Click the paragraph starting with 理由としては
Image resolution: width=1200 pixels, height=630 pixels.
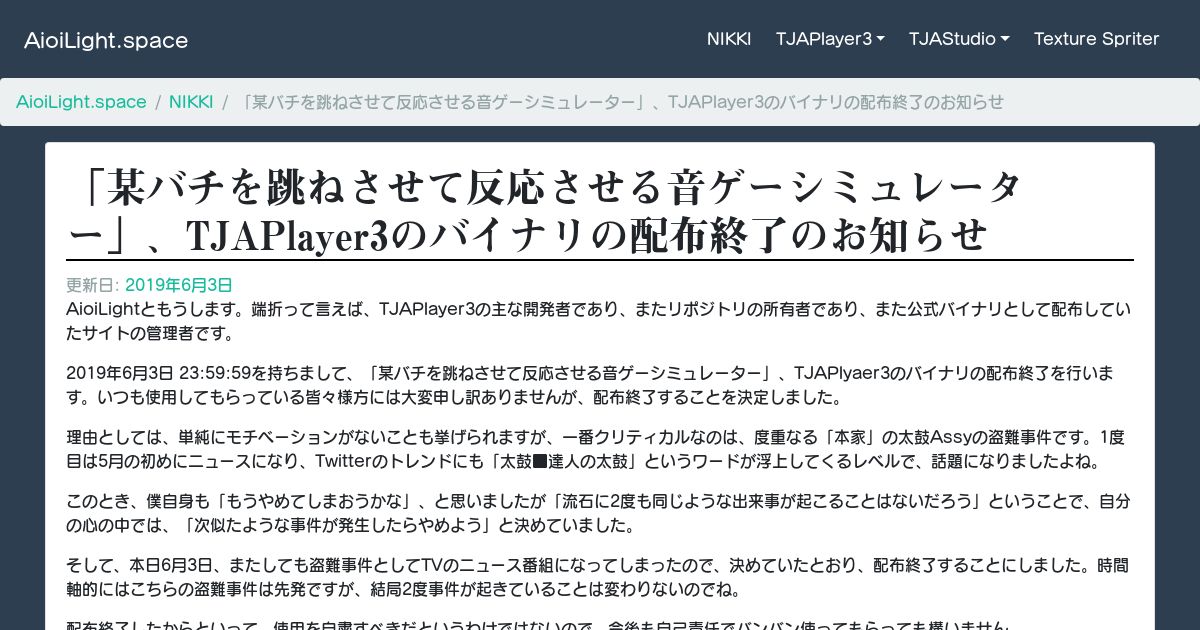click(x=600, y=449)
